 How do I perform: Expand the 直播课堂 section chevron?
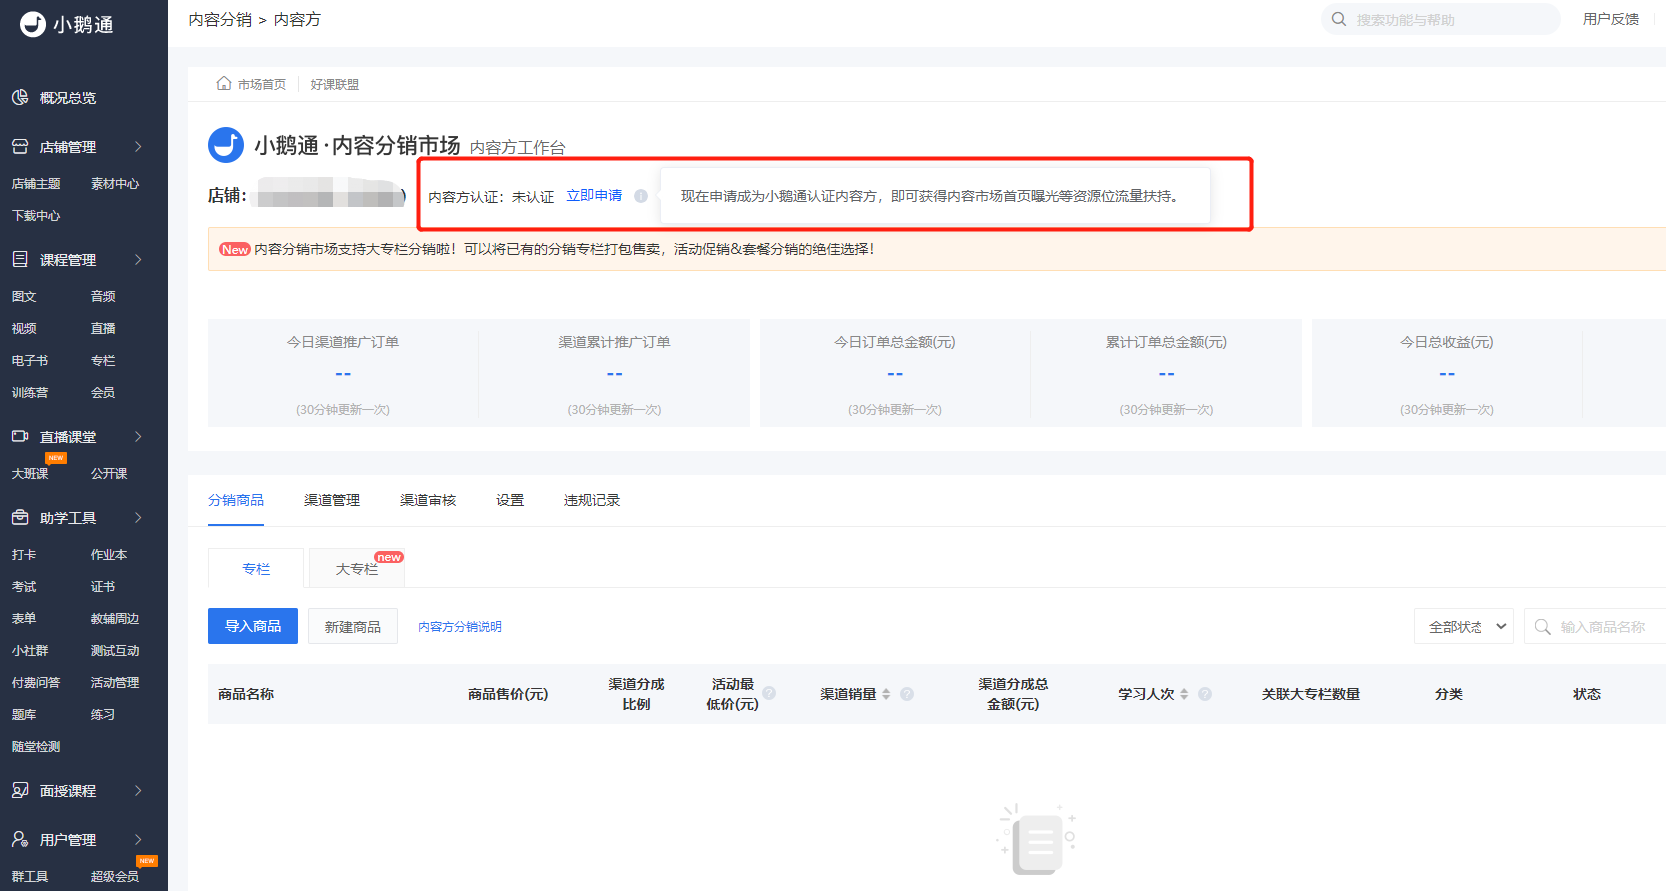(x=138, y=437)
